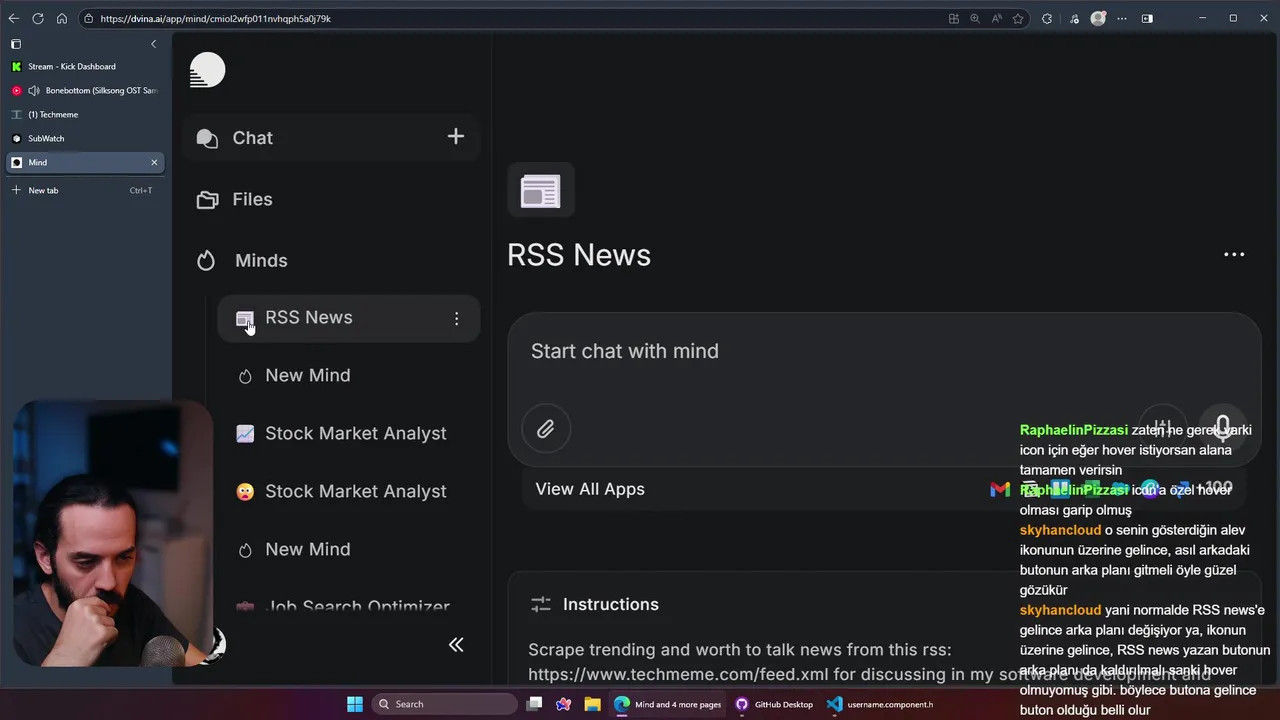Open the browser profile avatar
The image size is (1280, 720).
(1098, 18)
